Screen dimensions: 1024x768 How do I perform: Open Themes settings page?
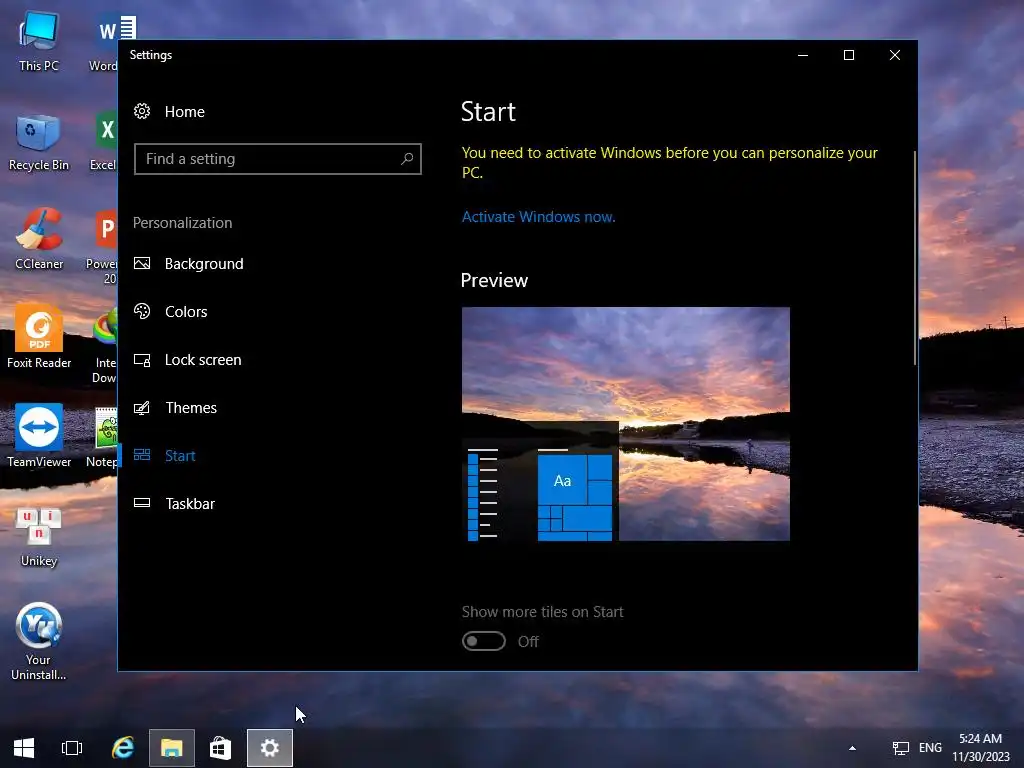pyautogui.click(x=191, y=408)
